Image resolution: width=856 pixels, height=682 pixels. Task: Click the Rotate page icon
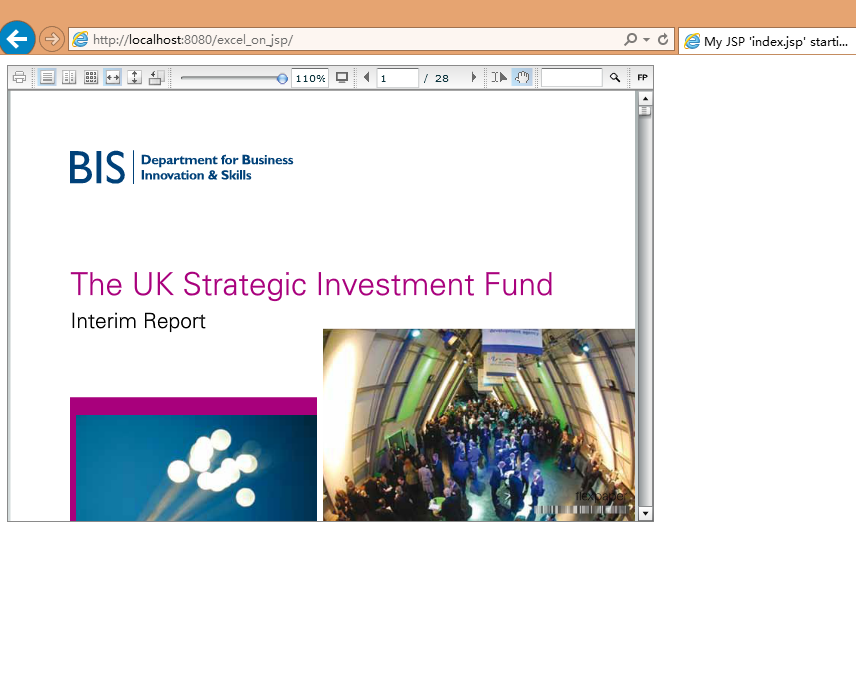click(x=157, y=78)
